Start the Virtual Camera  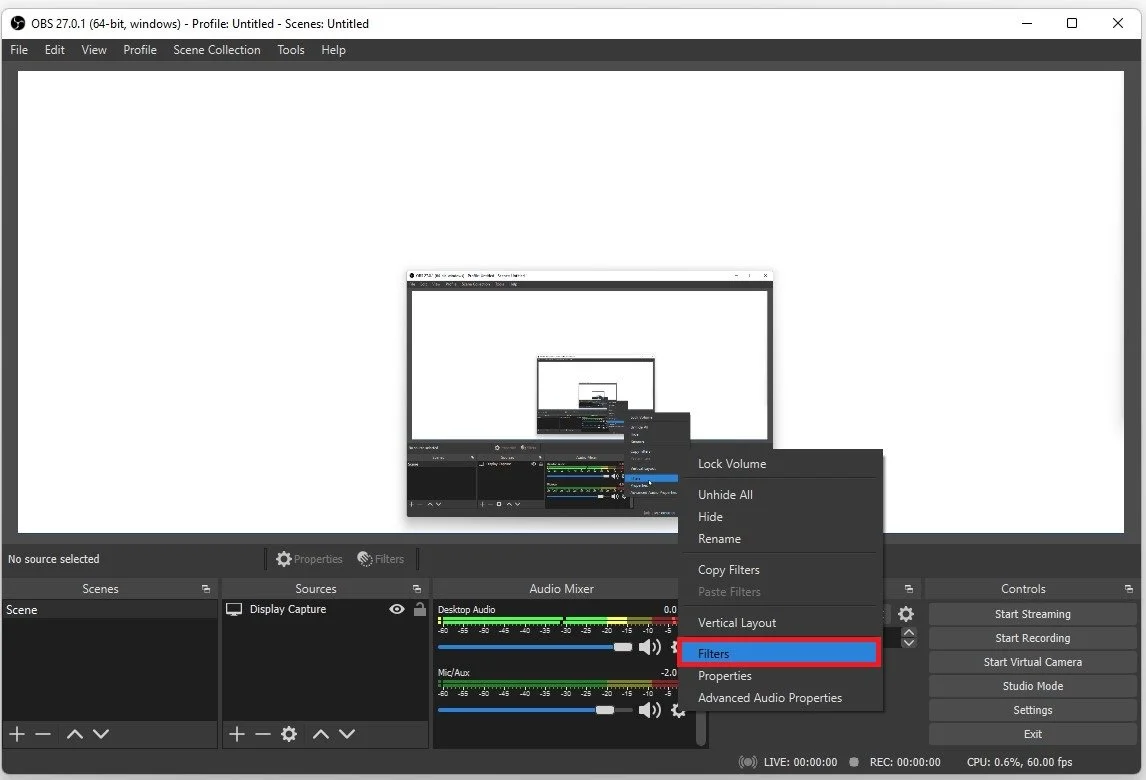1032,662
